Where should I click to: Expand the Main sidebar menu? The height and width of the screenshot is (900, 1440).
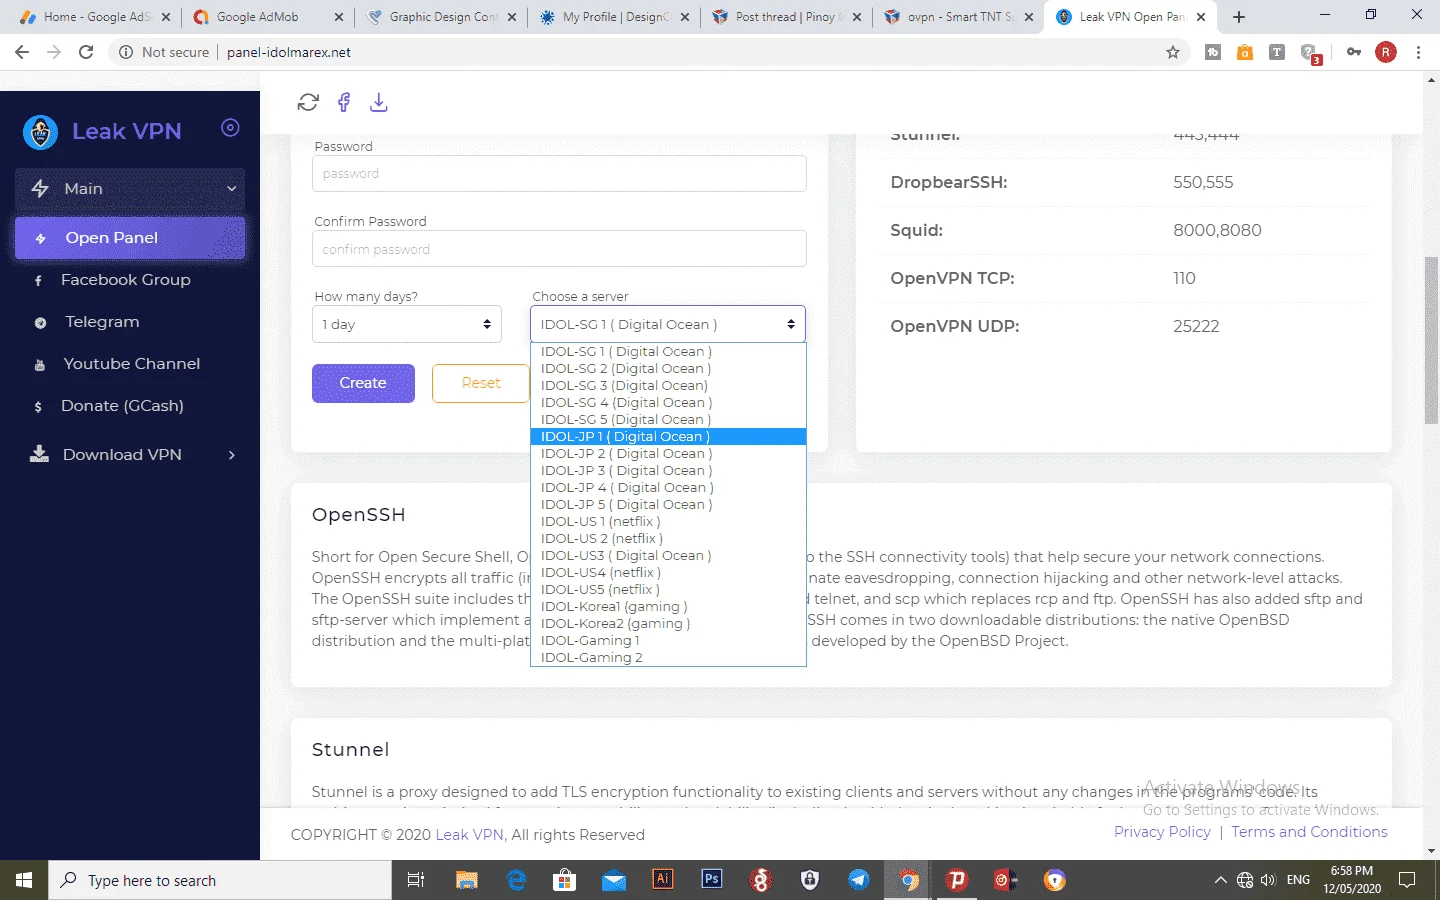[x=130, y=188]
